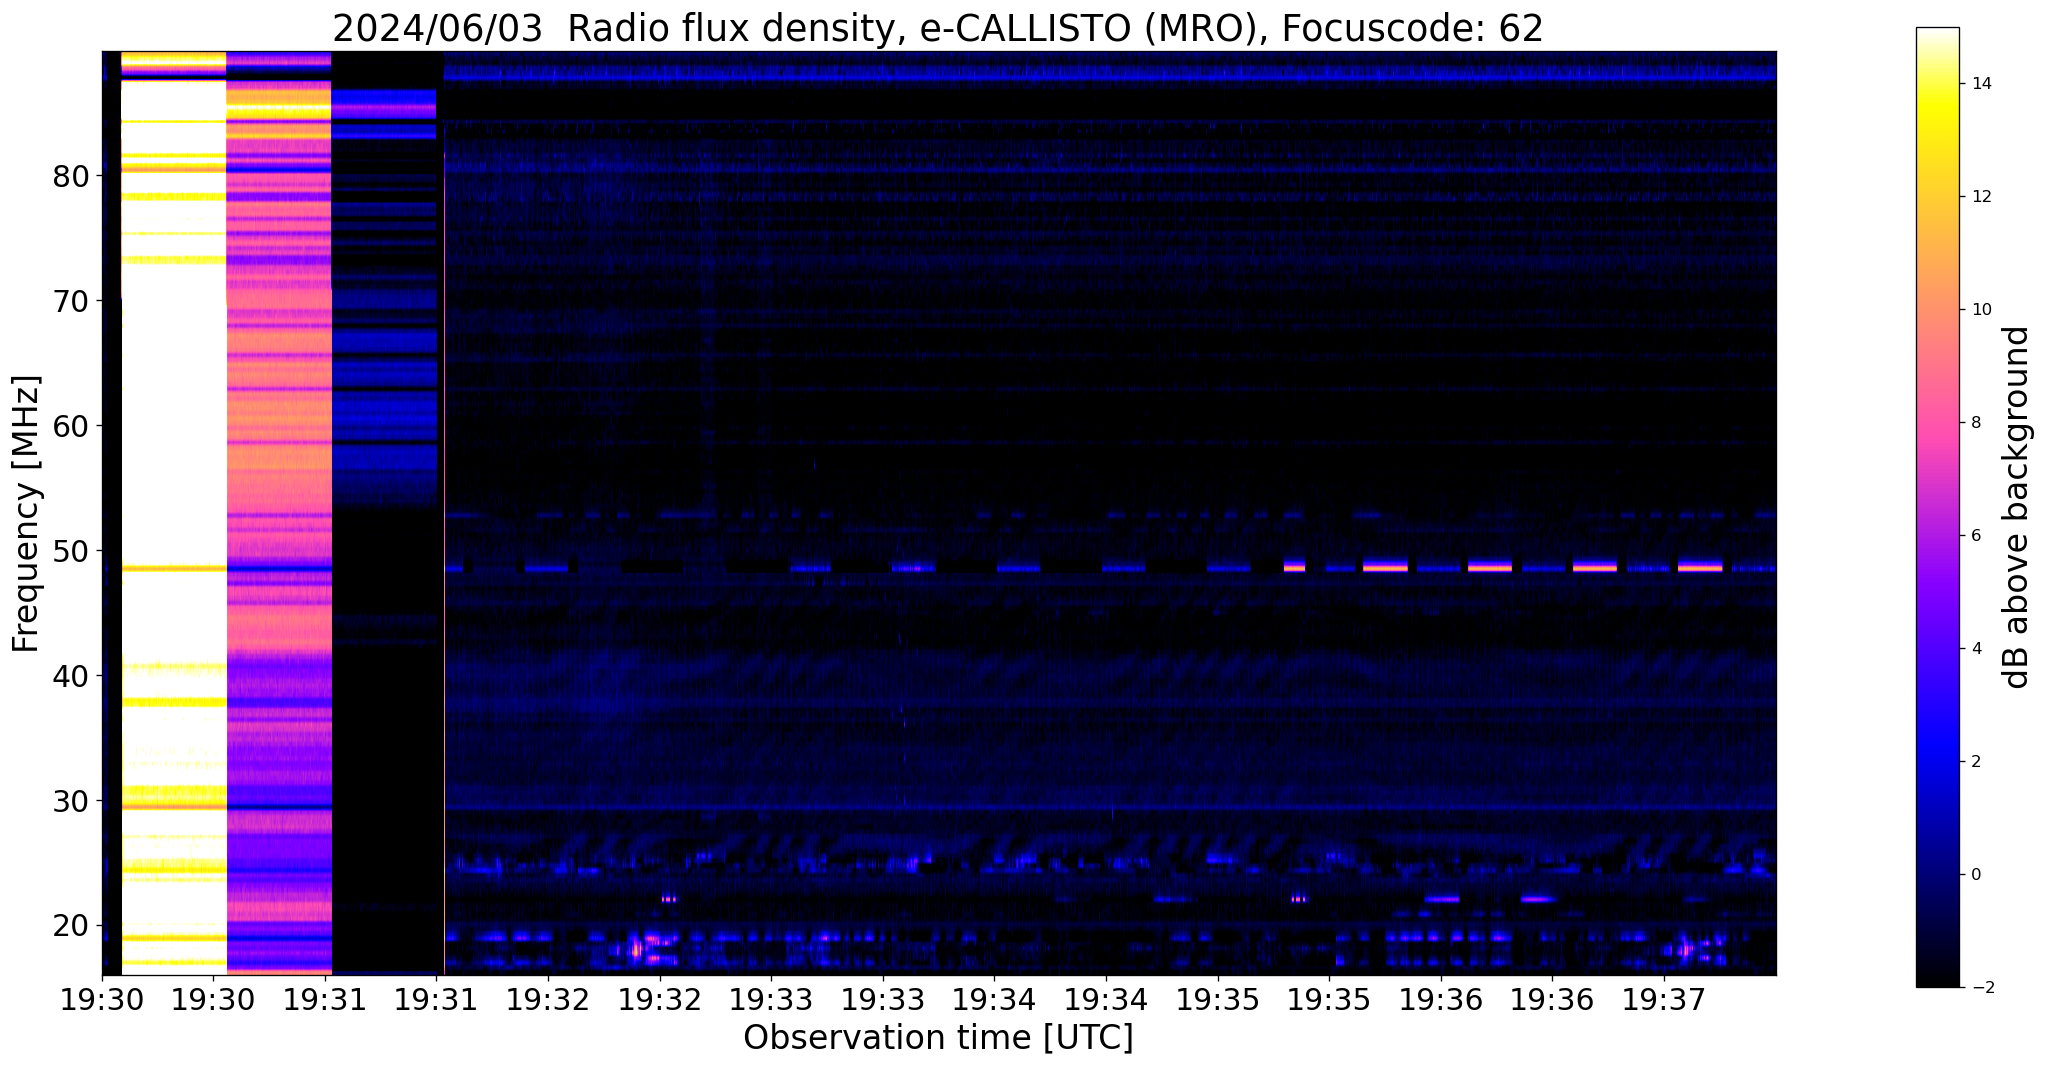The image size is (2047, 1067).
Task: Click the "Frequency [MHz]" axis label
Action: tap(26, 513)
